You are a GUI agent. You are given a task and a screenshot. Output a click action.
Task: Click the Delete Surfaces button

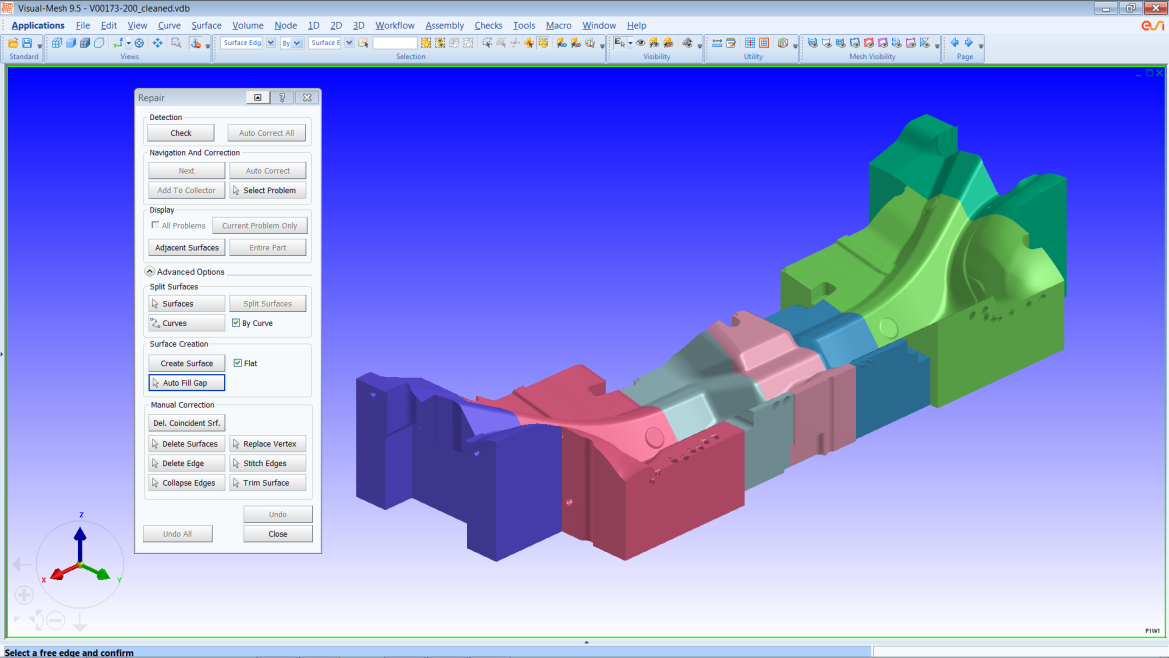coord(186,443)
